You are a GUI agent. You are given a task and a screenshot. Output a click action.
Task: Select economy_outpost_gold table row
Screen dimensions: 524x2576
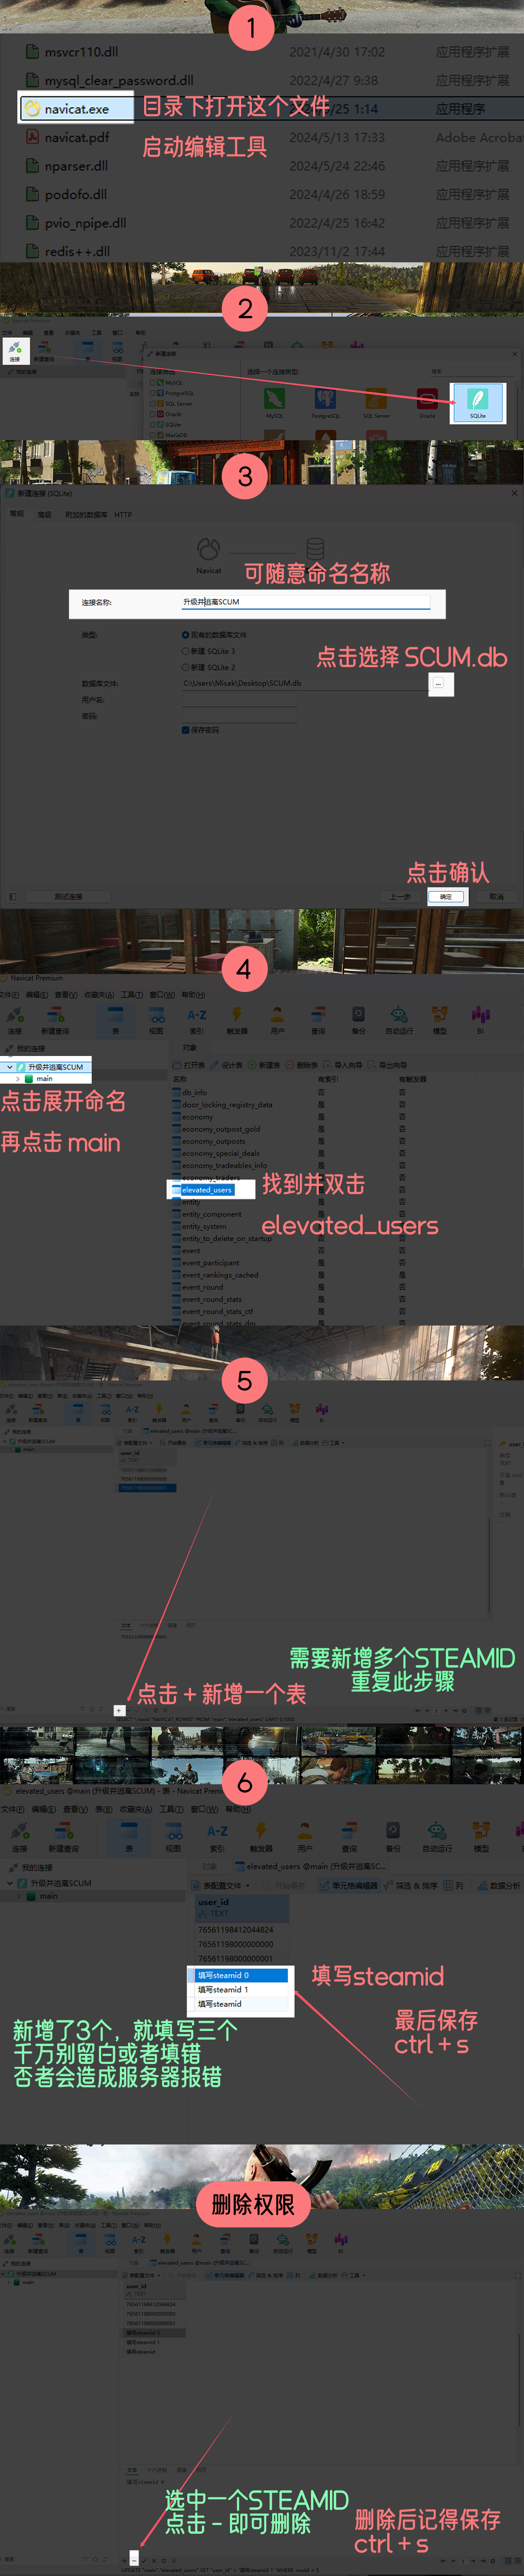(221, 1129)
